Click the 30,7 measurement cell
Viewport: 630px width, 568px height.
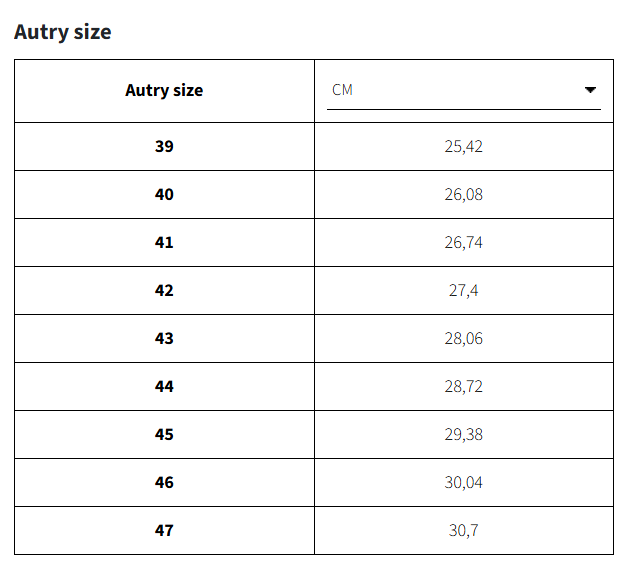[x=463, y=530]
